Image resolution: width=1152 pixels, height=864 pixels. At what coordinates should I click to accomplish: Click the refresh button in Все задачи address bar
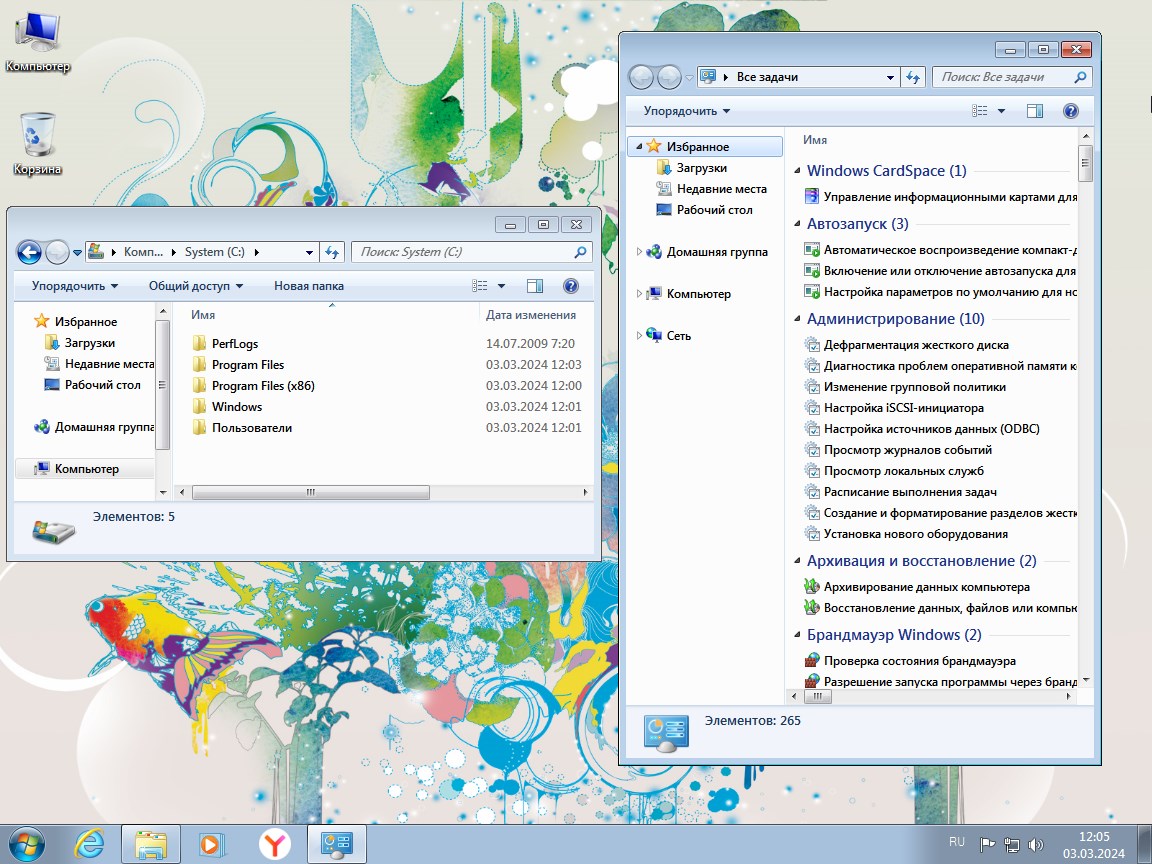pos(913,77)
